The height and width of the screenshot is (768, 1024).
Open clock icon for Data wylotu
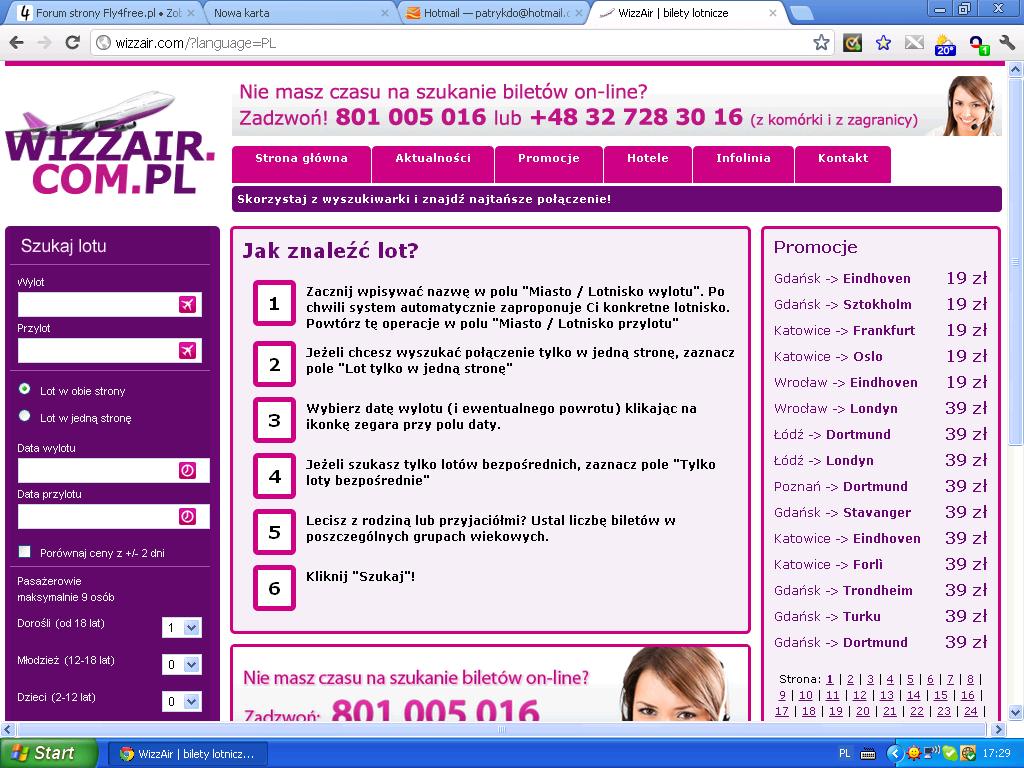click(187, 470)
